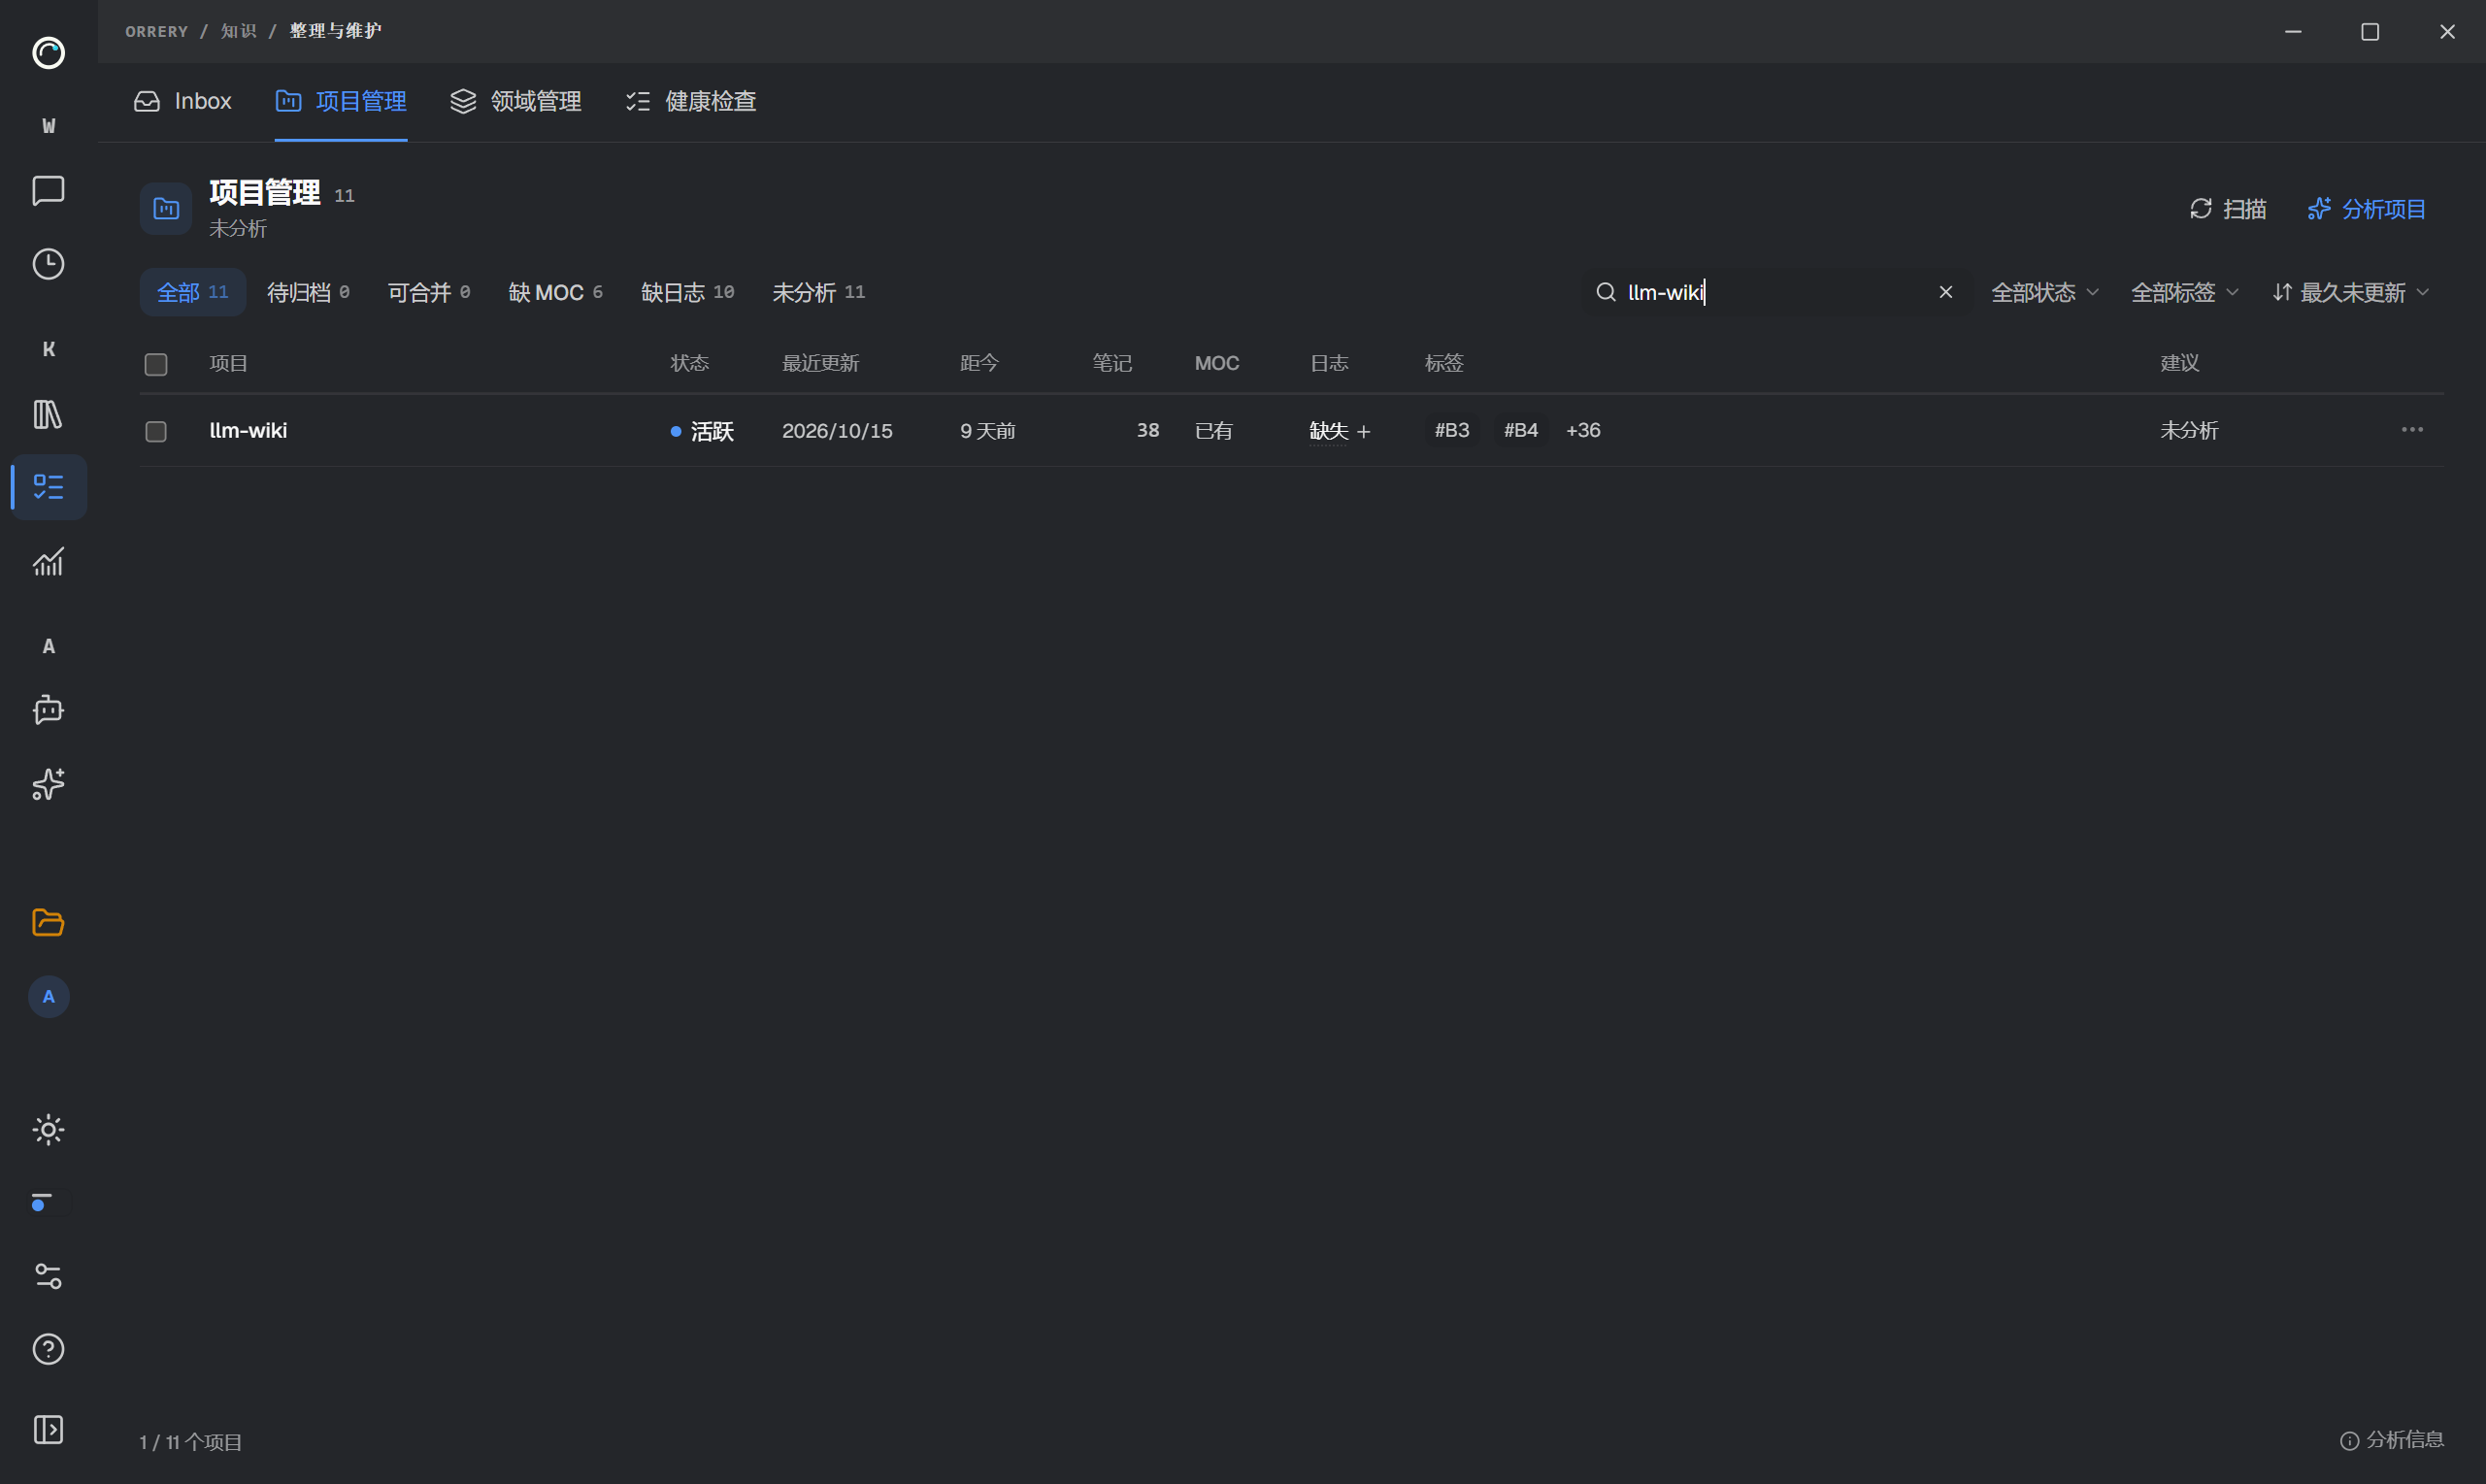Click the checklist maintenance sidebar icon
Image resolution: width=2486 pixels, height=1484 pixels.
click(x=48, y=487)
